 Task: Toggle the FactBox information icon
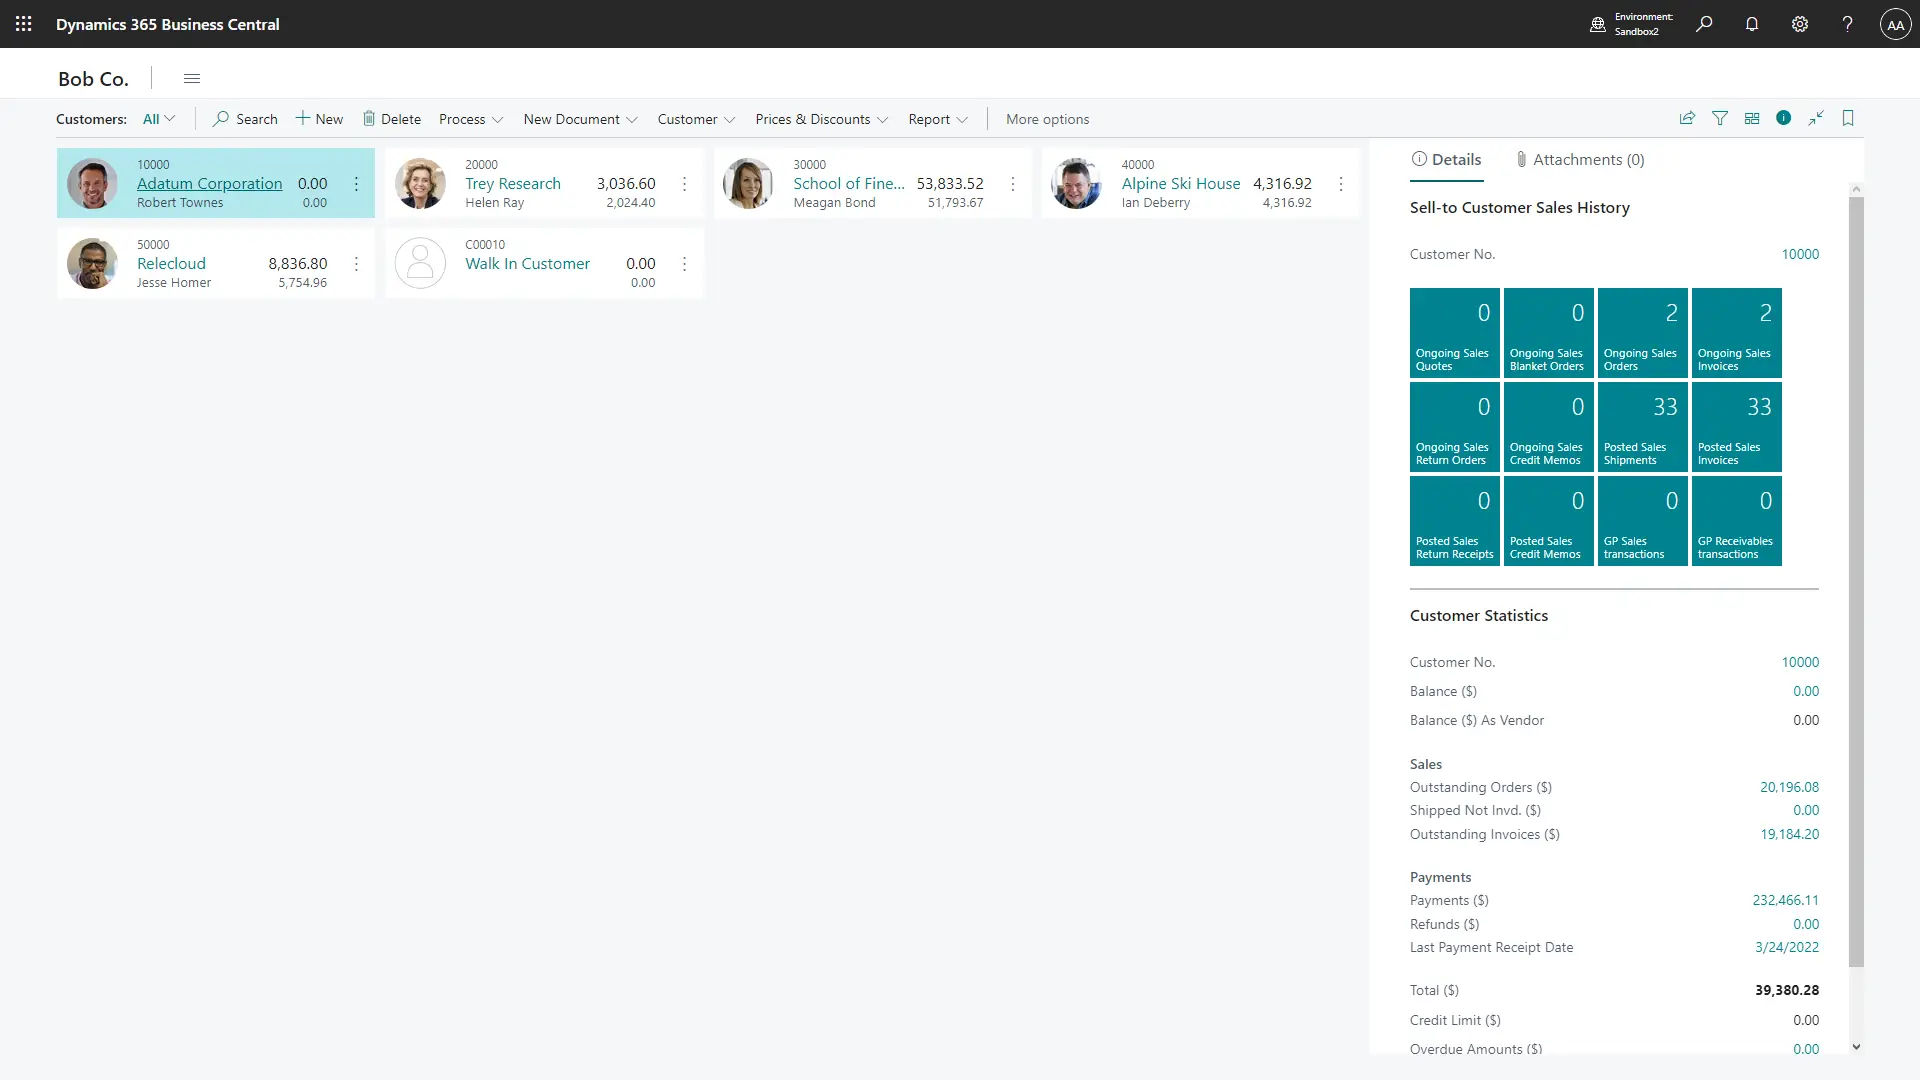tap(1783, 118)
